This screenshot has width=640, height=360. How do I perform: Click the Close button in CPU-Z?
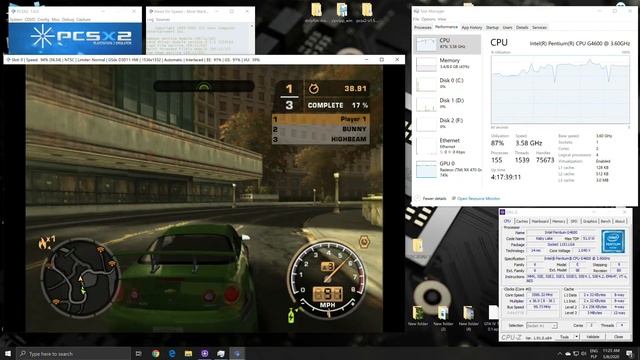(x=618, y=337)
